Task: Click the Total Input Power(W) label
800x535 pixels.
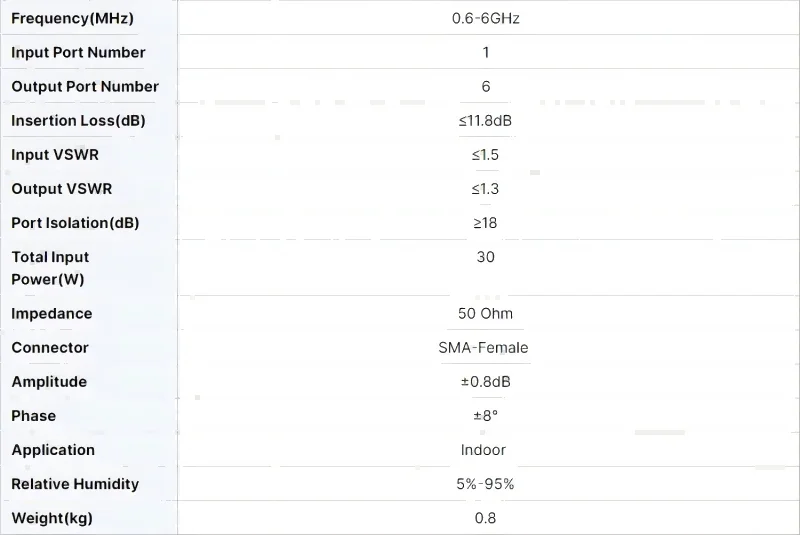Action: pyautogui.click(x=50, y=268)
